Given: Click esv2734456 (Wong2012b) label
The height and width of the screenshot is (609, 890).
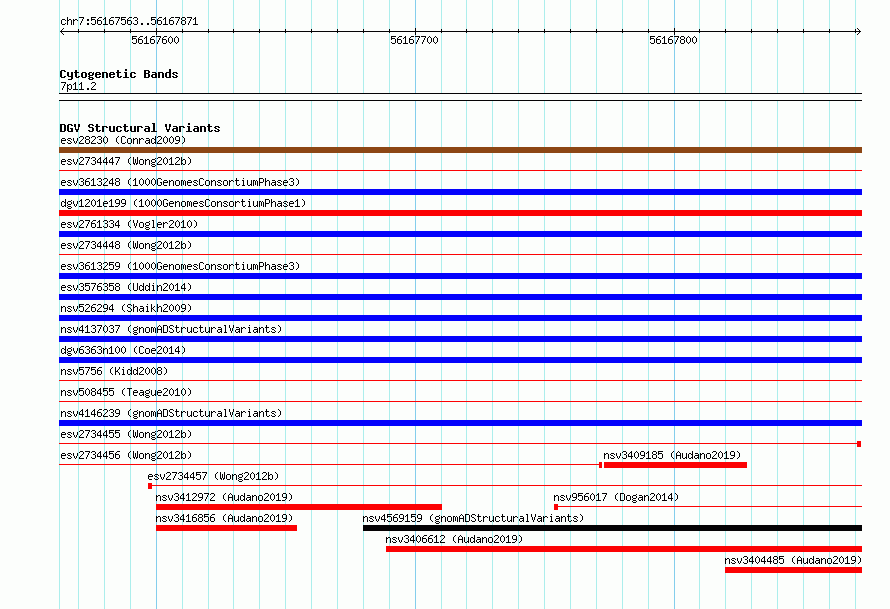Looking at the screenshot, I should (x=126, y=455).
